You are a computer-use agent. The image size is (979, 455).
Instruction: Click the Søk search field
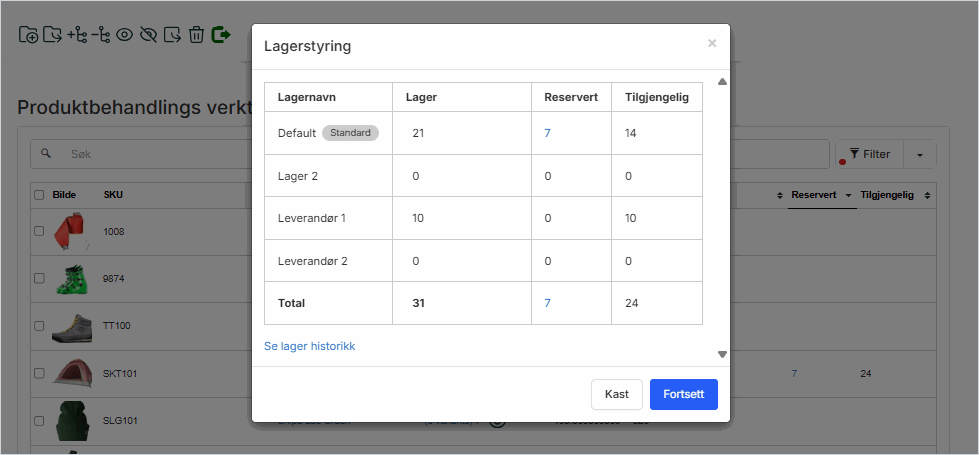[x=140, y=155]
